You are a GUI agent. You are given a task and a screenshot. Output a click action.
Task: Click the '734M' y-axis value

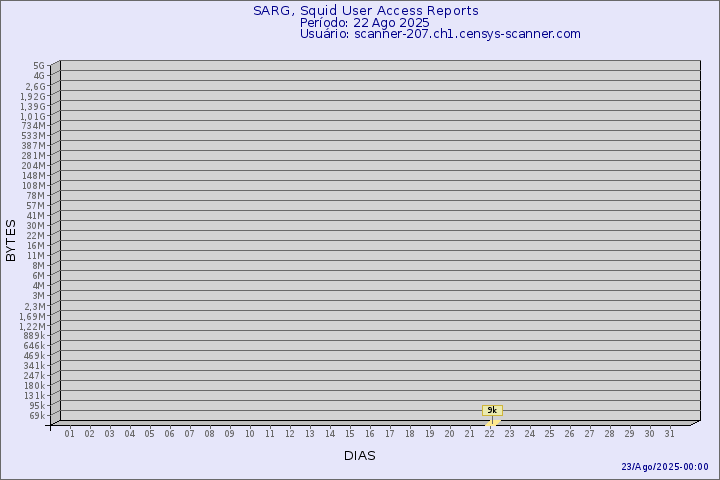(34, 126)
